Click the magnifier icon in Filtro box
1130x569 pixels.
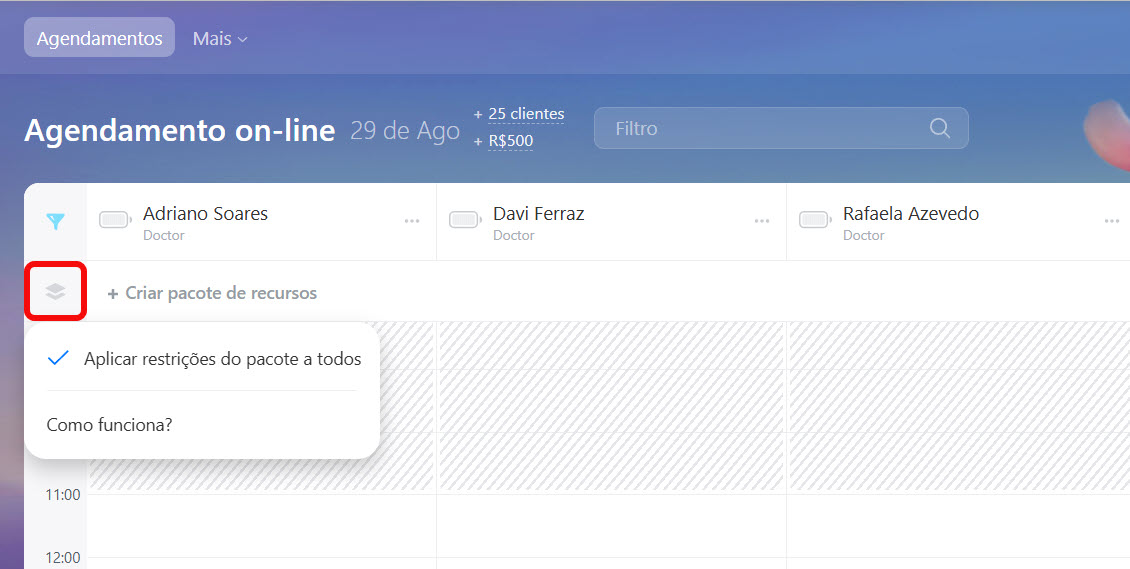(x=939, y=128)
